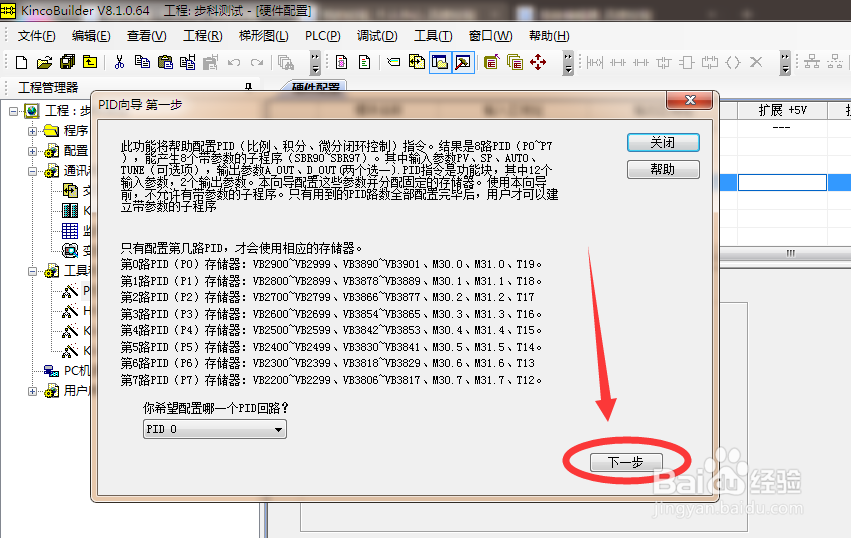Expand the 程序 tree folder

tap(33, 131)
